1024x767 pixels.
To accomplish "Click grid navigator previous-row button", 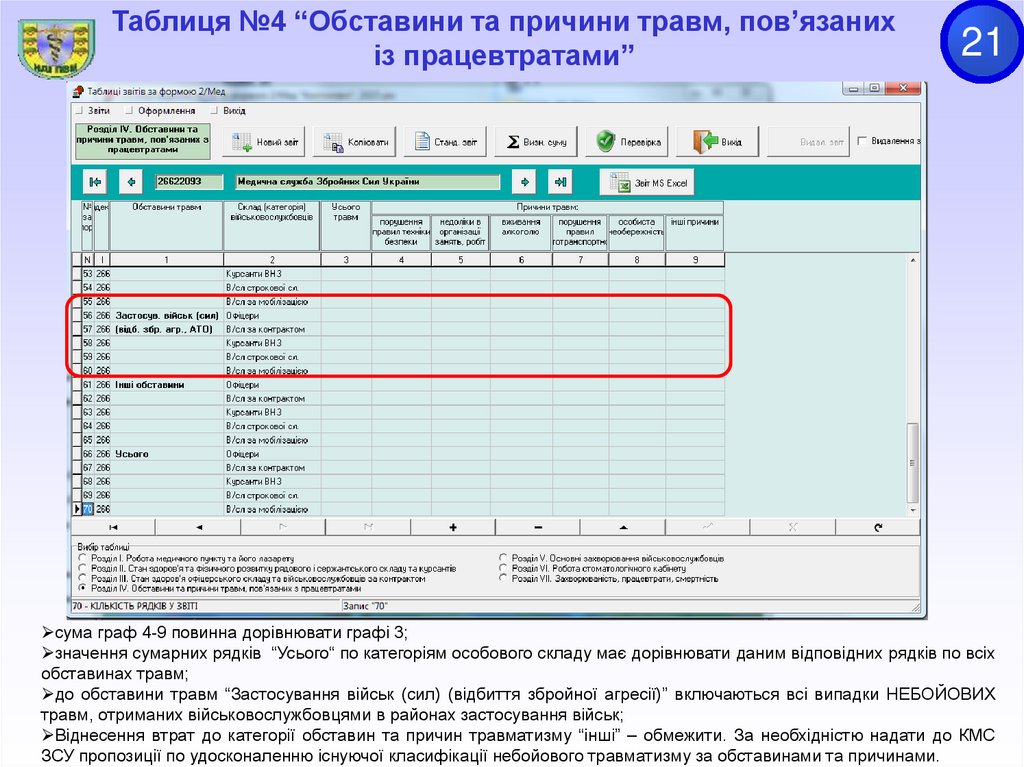I will 199,527.
